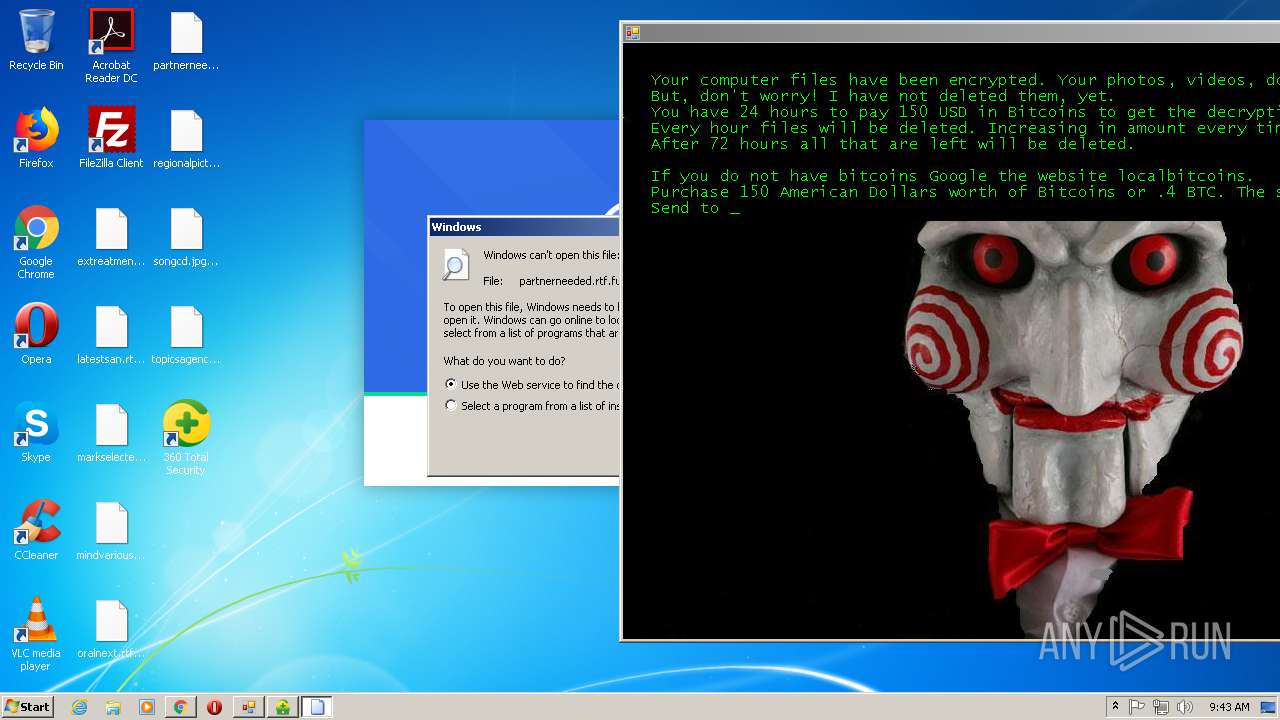
Task: Click the Show desktop button beside the clock
Action: (1269, 707)
